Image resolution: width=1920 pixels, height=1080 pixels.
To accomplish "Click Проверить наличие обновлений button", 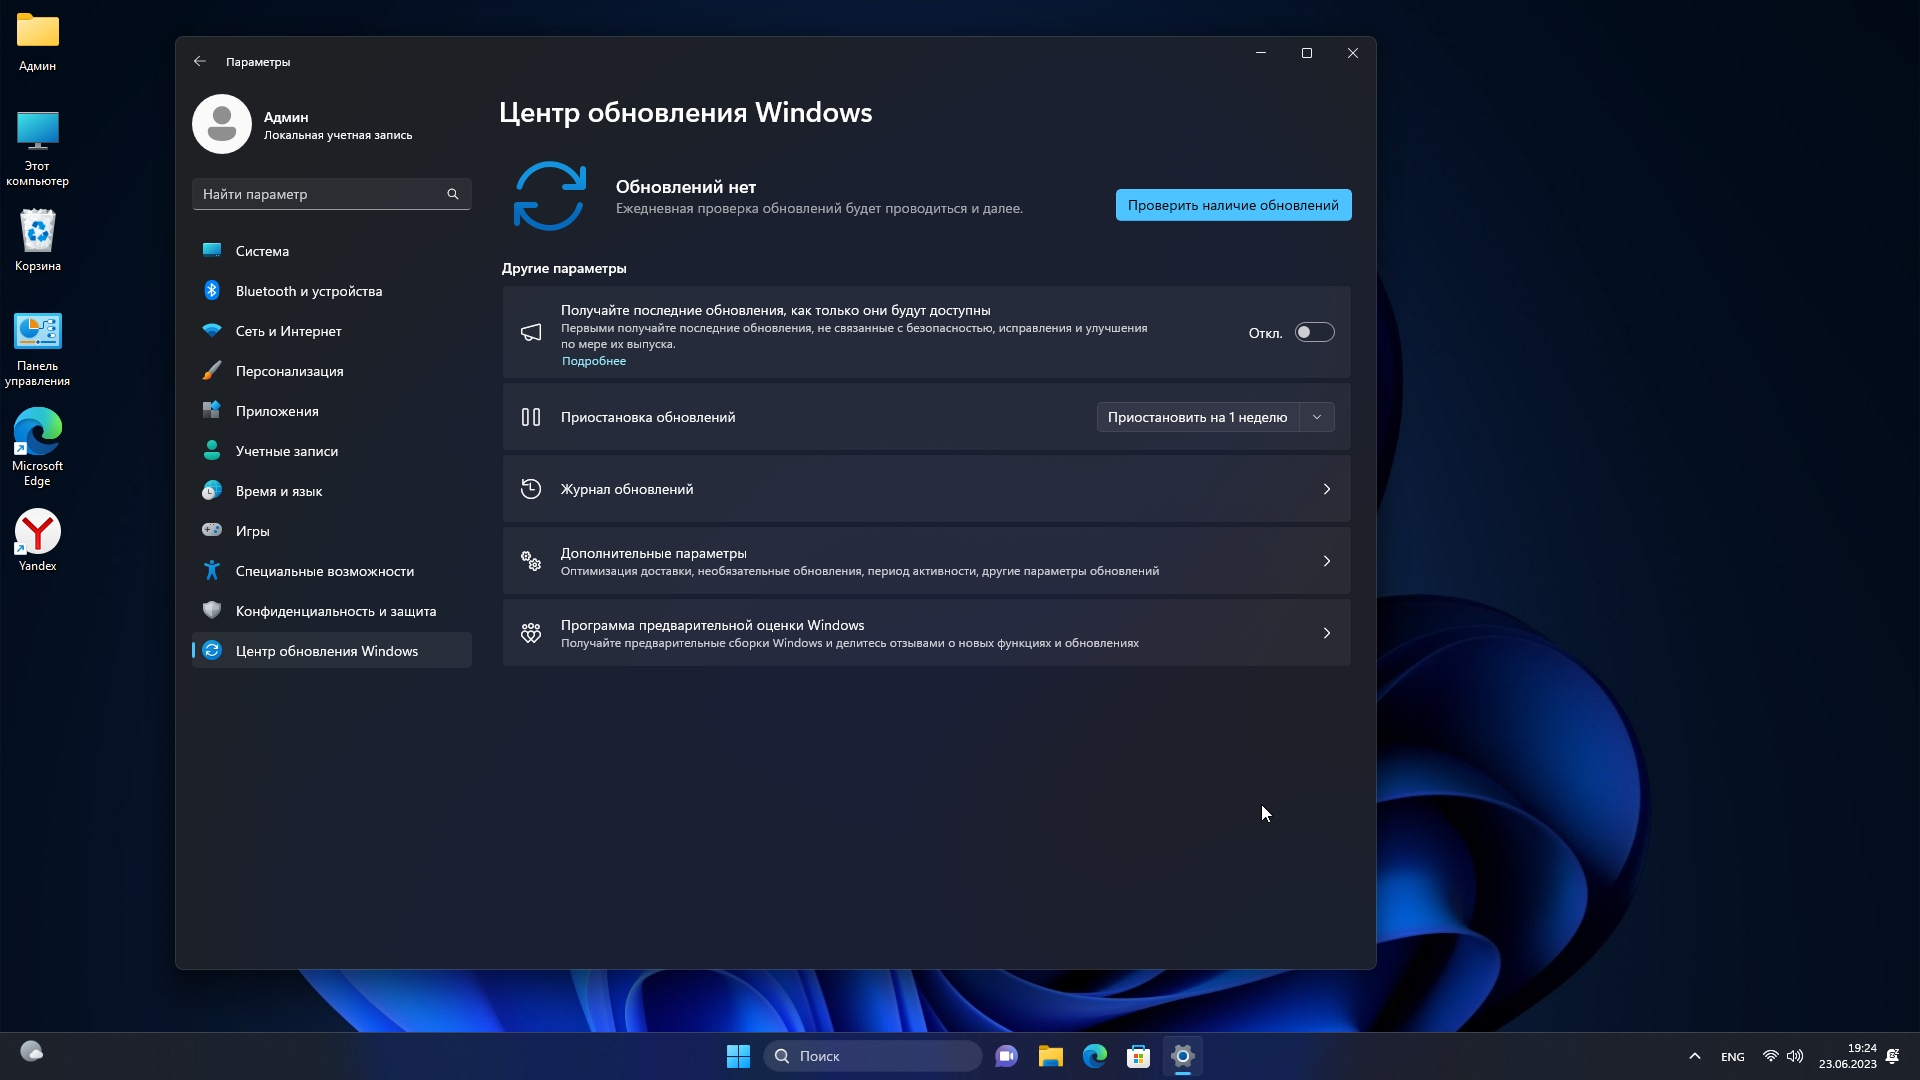I will point(1233,205).
